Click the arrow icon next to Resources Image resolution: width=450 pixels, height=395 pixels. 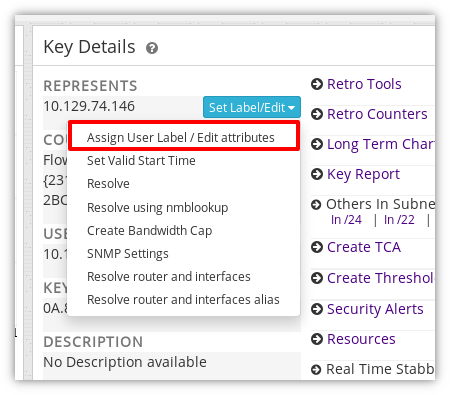coord(317,339)
